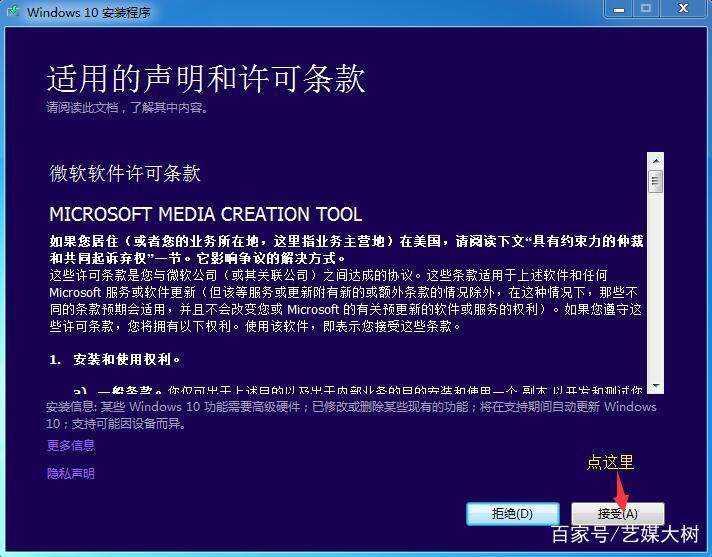Click the 拒绝(D) decline button
This screenshot has height=557, width=712.
point(513,513)
